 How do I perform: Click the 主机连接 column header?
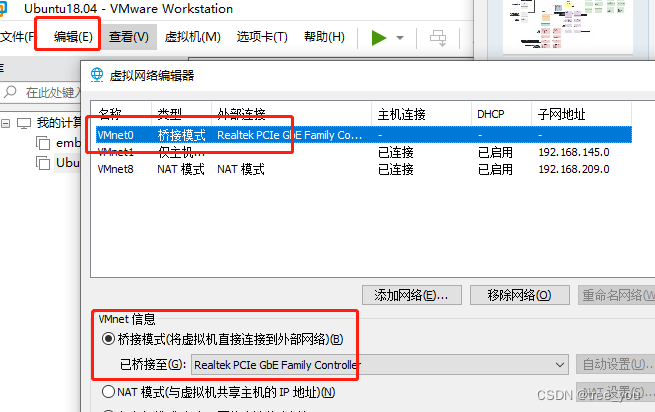421,114
